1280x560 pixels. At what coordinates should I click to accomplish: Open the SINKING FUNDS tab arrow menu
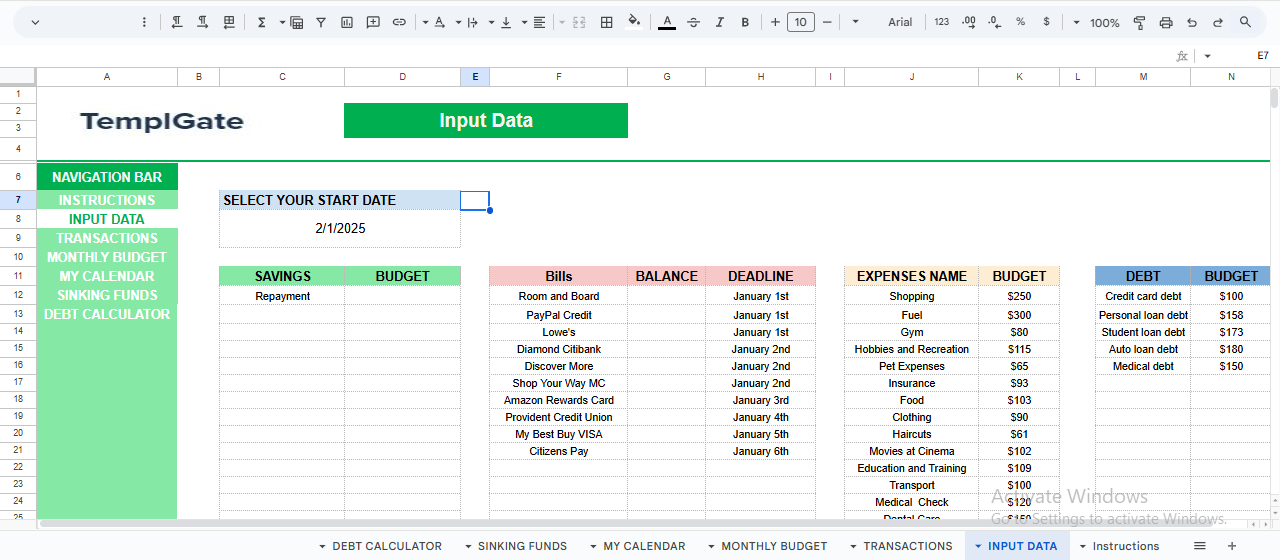tap(468, 547)
